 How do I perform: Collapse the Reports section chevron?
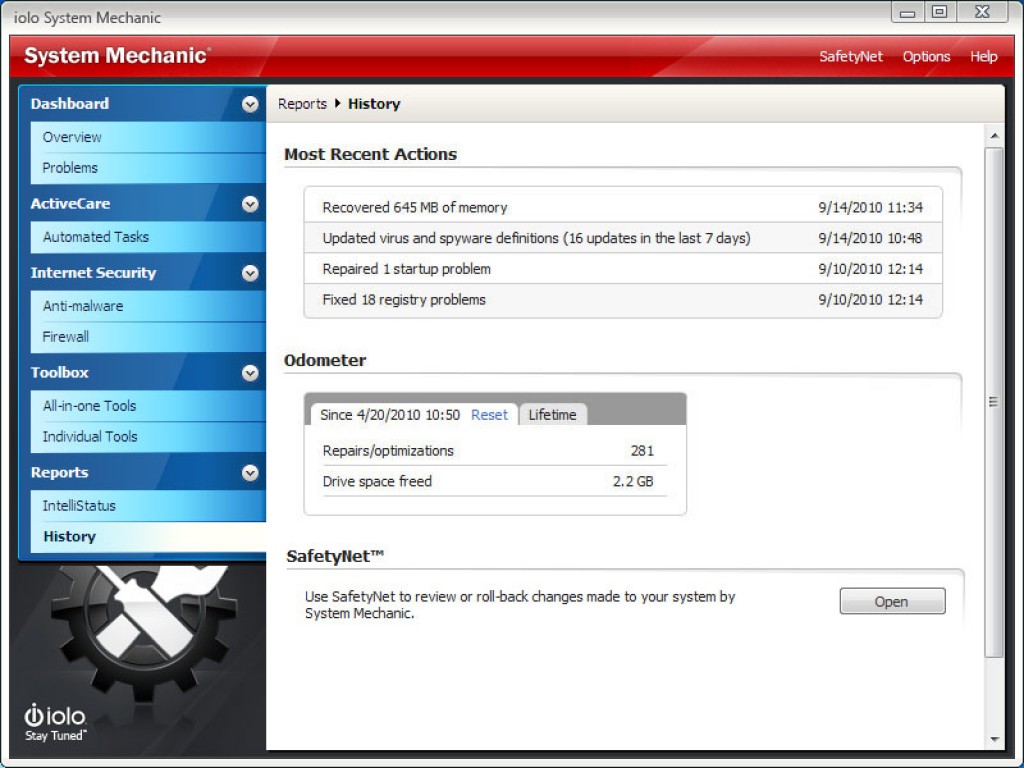pyautogui.click(x=250, y=473)
